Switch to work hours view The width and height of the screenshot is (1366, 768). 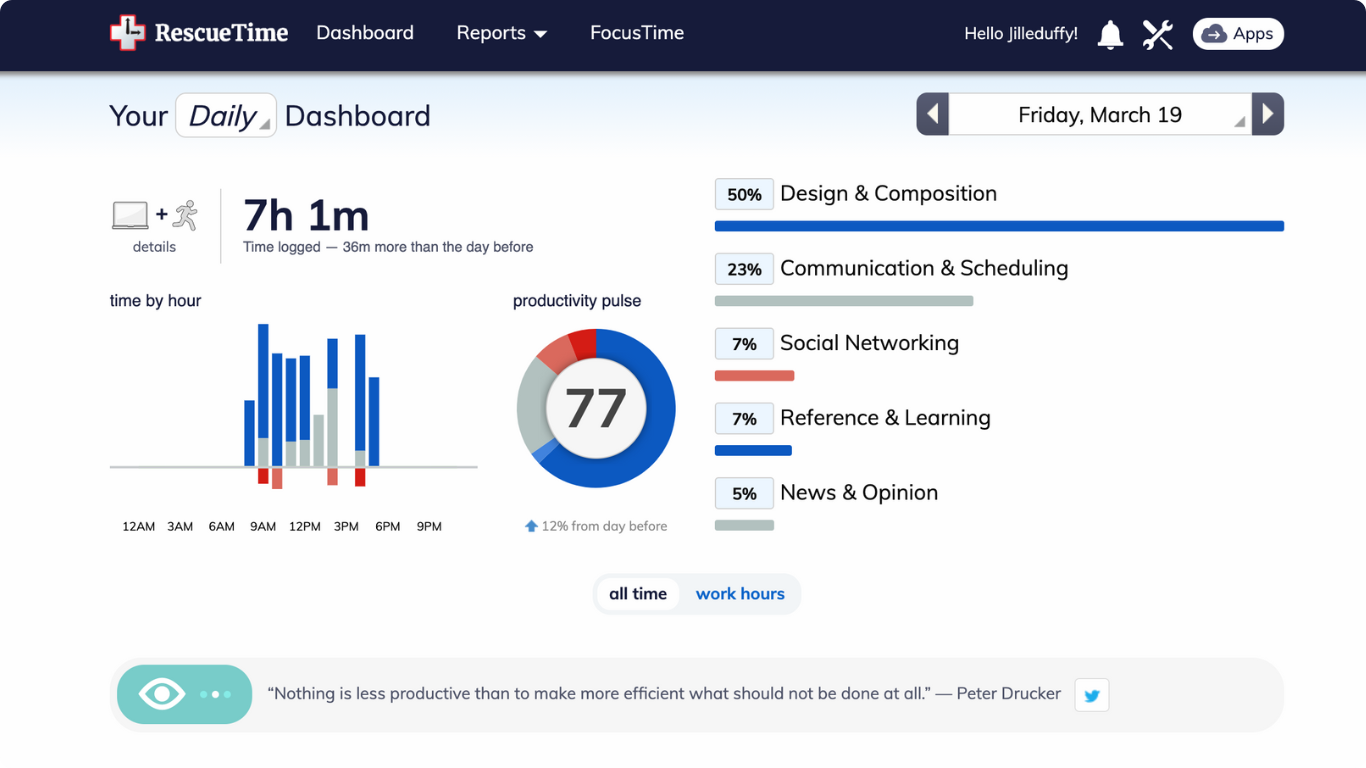coord(740,594)
